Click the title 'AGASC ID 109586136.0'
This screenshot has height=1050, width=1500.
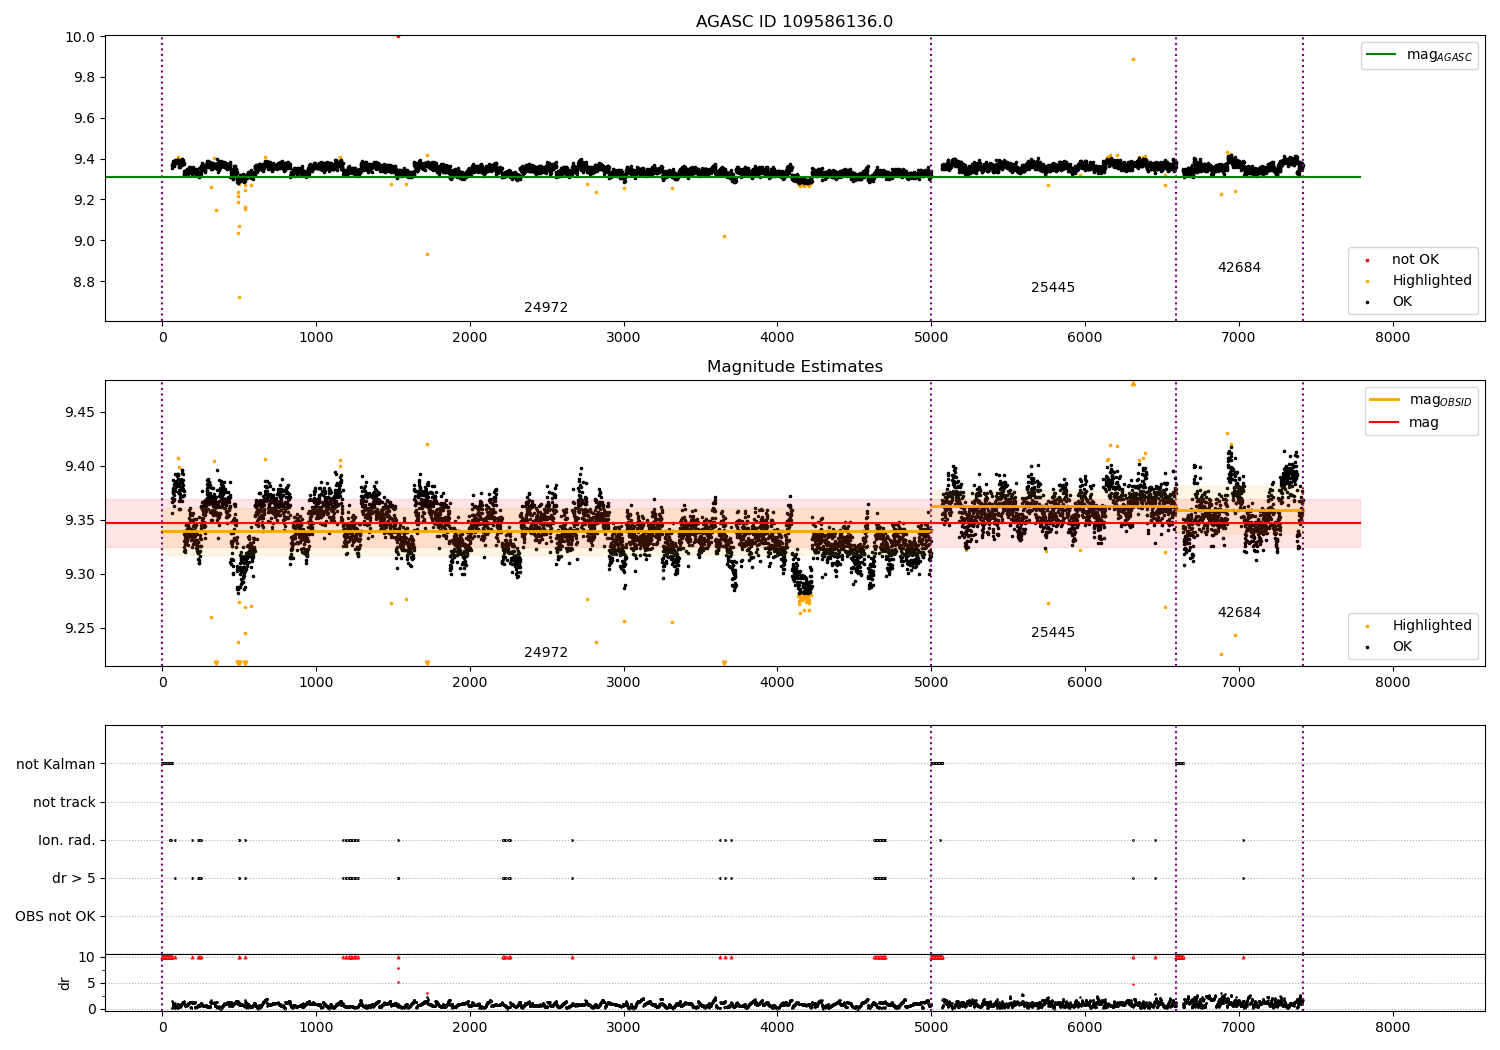[794, 22]
